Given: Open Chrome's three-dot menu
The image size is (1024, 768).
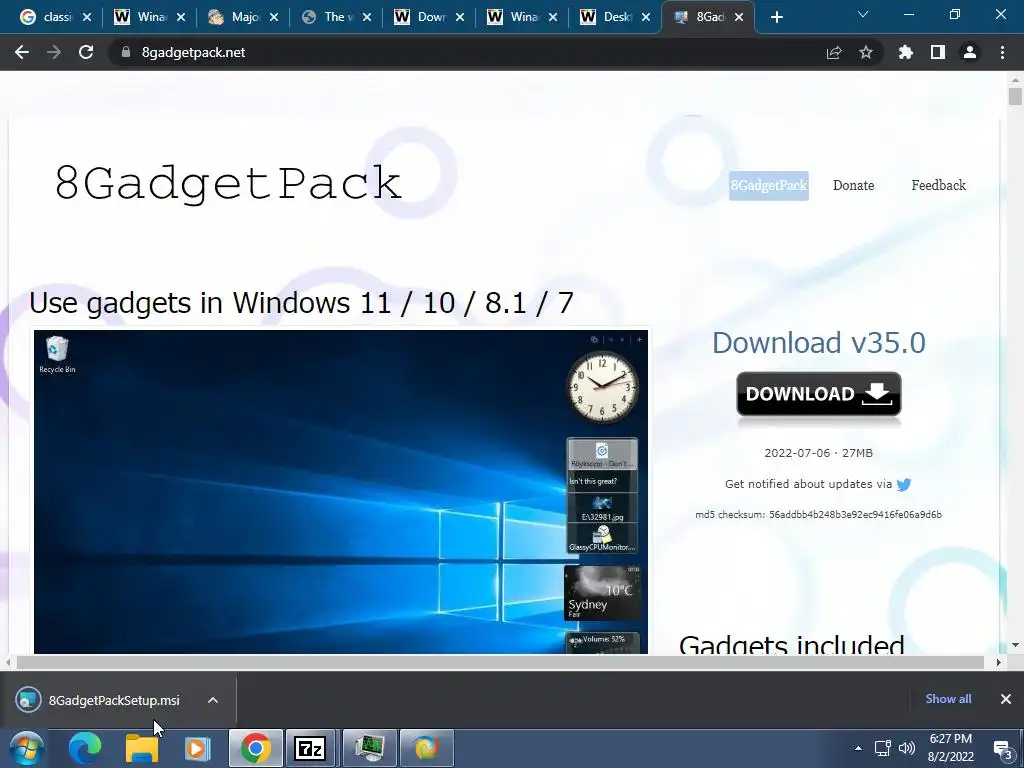Looking at the screenshot, I should [1002, 52].
